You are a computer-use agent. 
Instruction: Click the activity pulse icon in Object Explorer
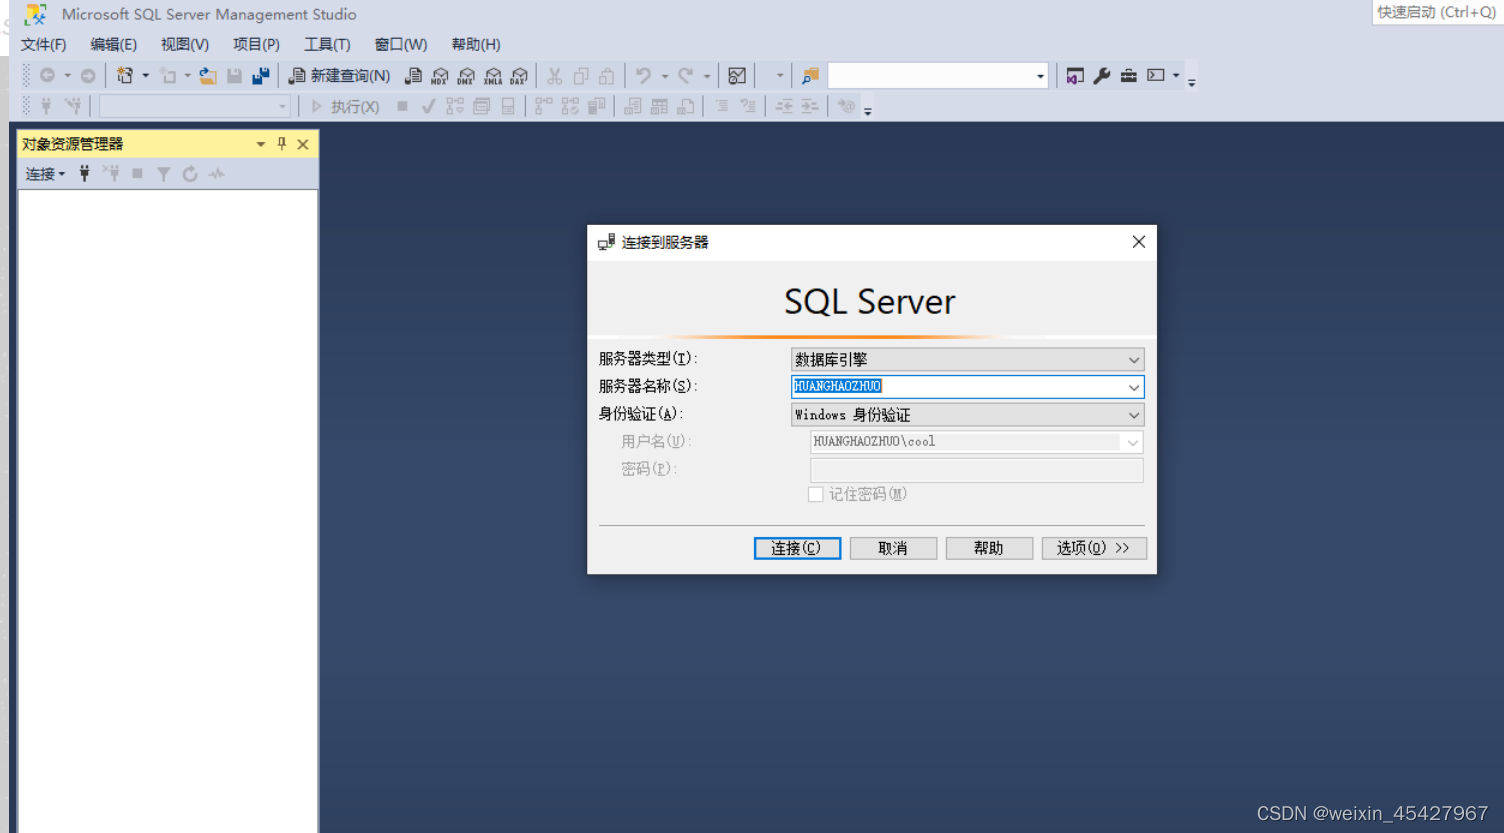217,174
